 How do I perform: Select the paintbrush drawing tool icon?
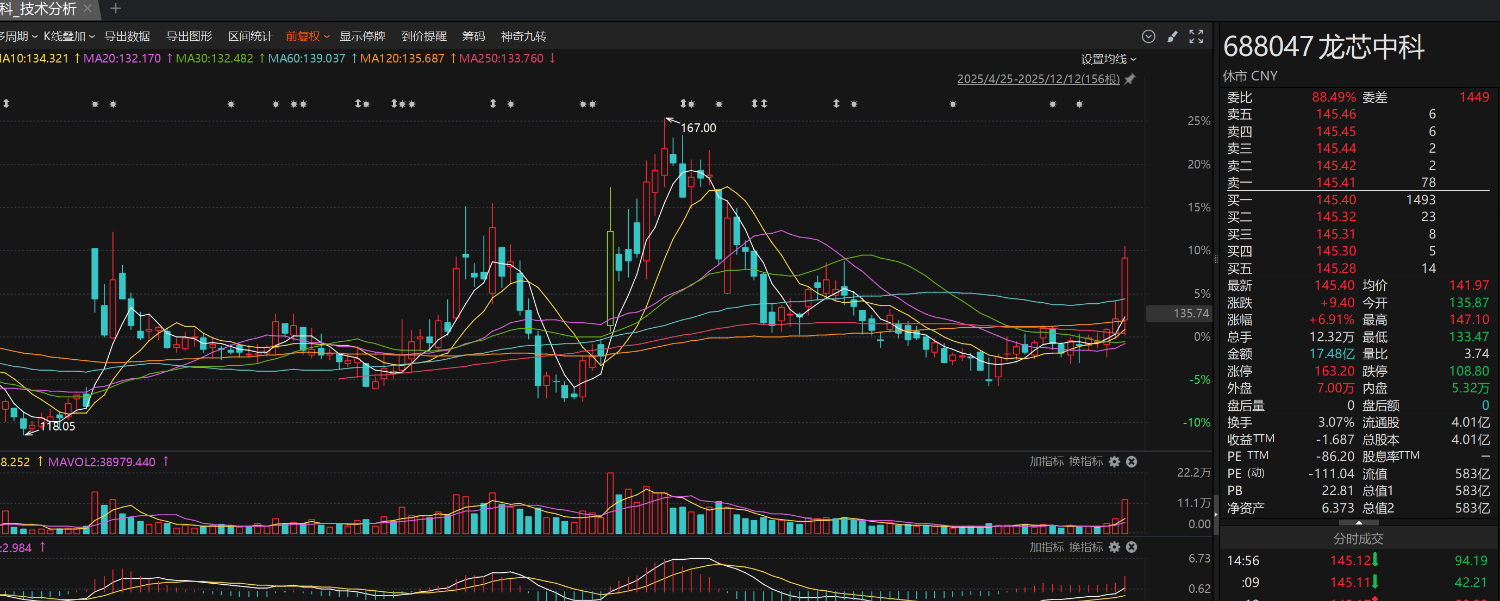coord(1173,37)
